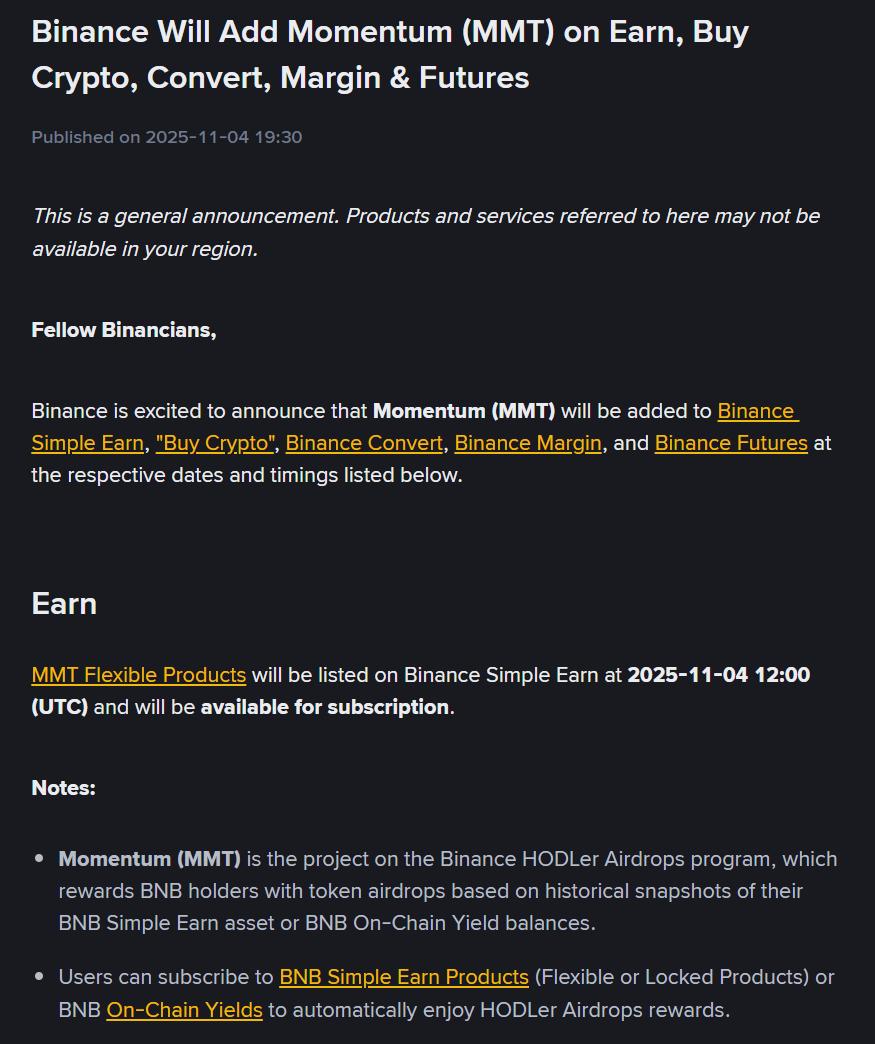
Task: Click the "Notes:" label
Action: pyautogui.click(x=63, y=788)
